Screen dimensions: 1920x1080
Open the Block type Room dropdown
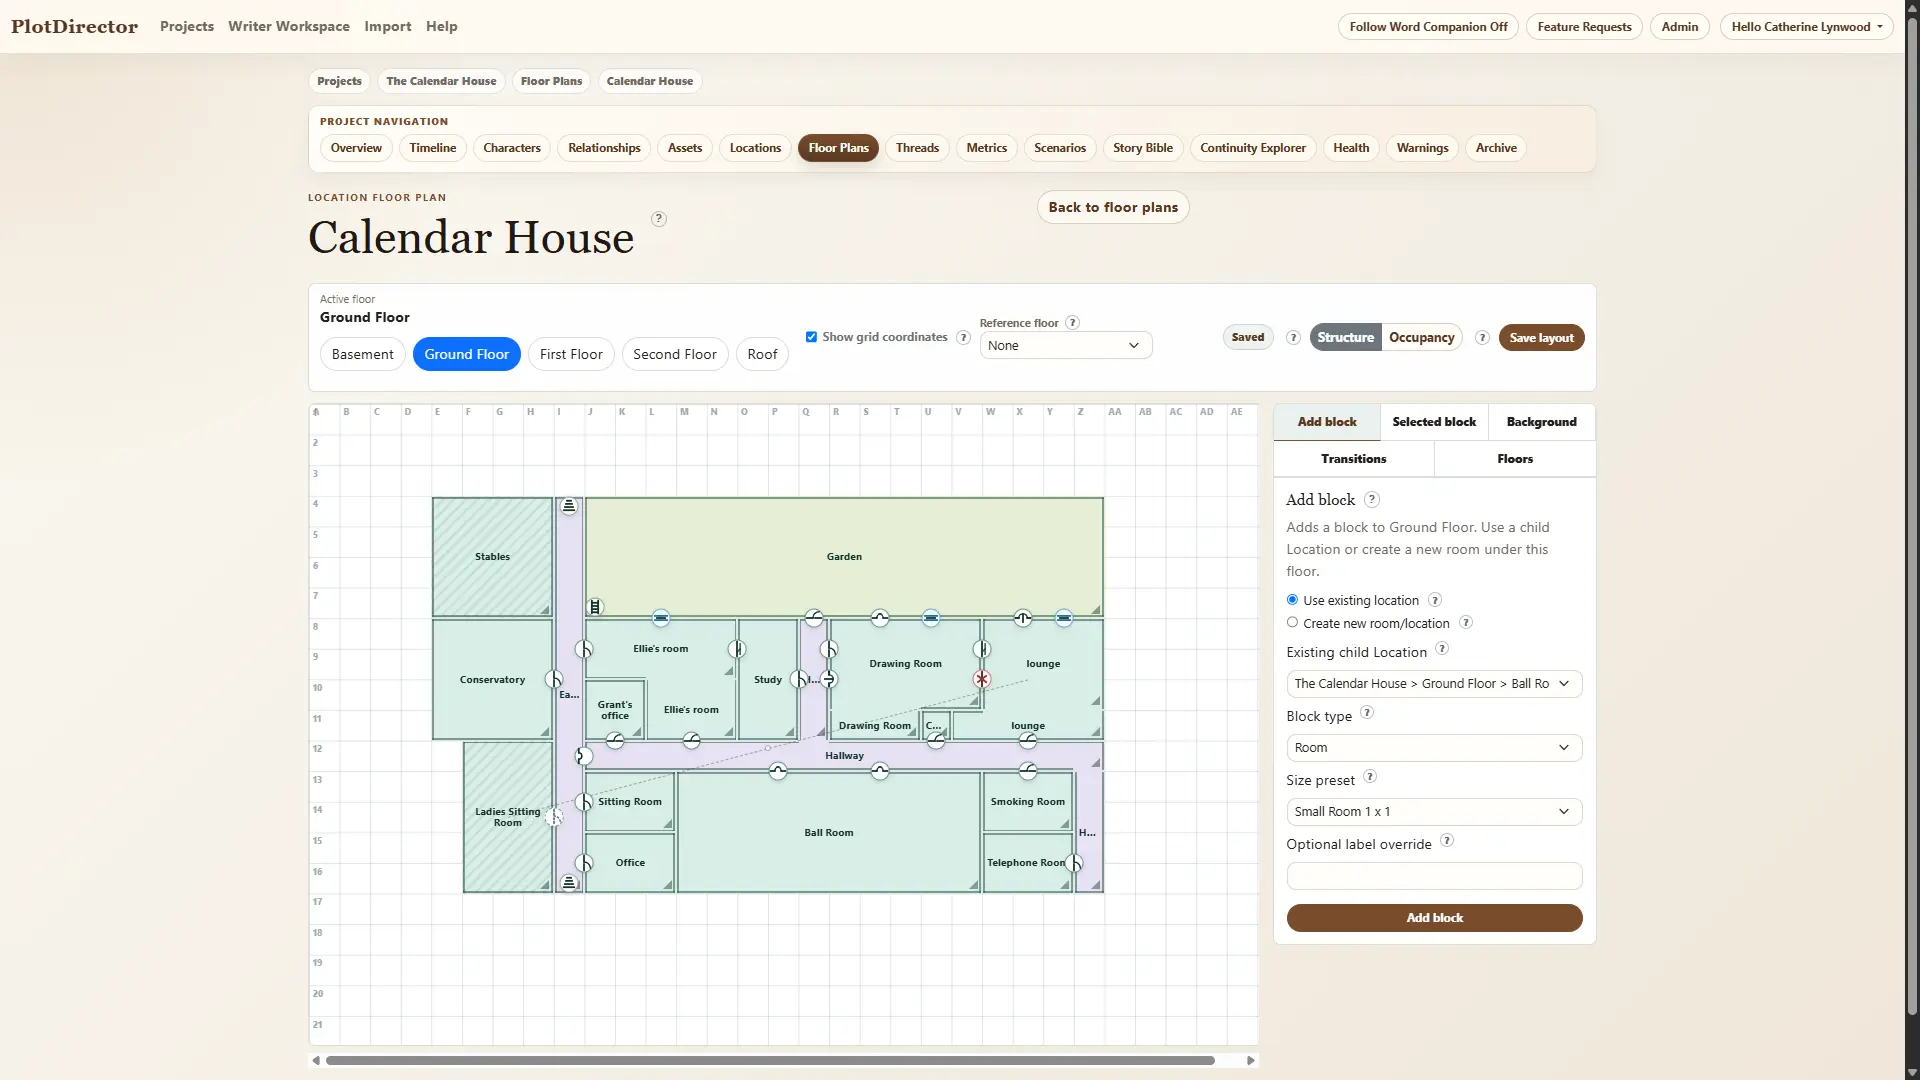[1434, 748]
